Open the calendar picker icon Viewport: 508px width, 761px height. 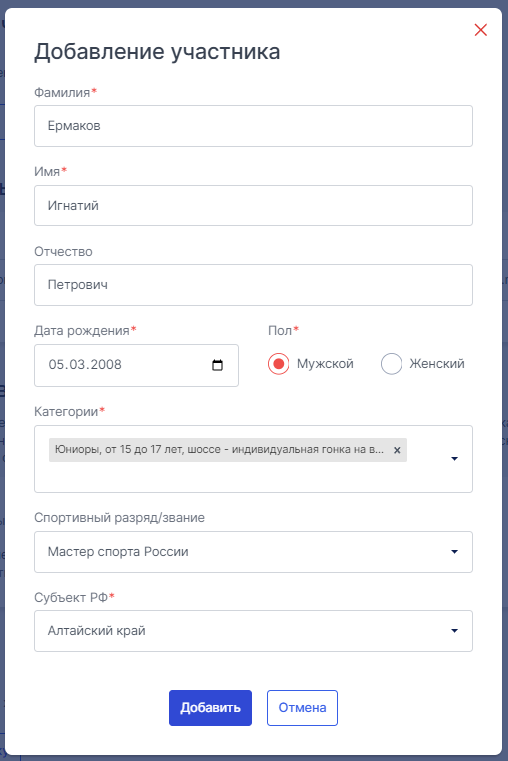pyautogui.click(x=217, y=365)
